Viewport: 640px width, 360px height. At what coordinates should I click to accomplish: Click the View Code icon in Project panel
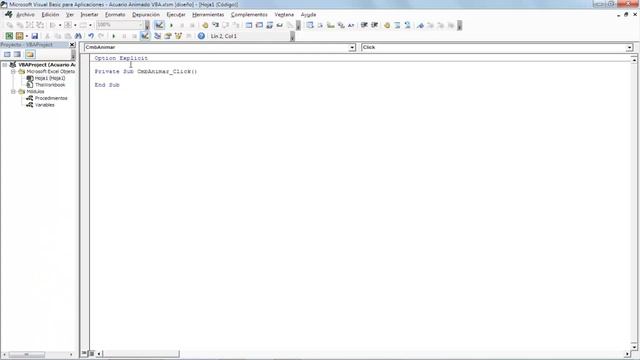pos(7,54)
